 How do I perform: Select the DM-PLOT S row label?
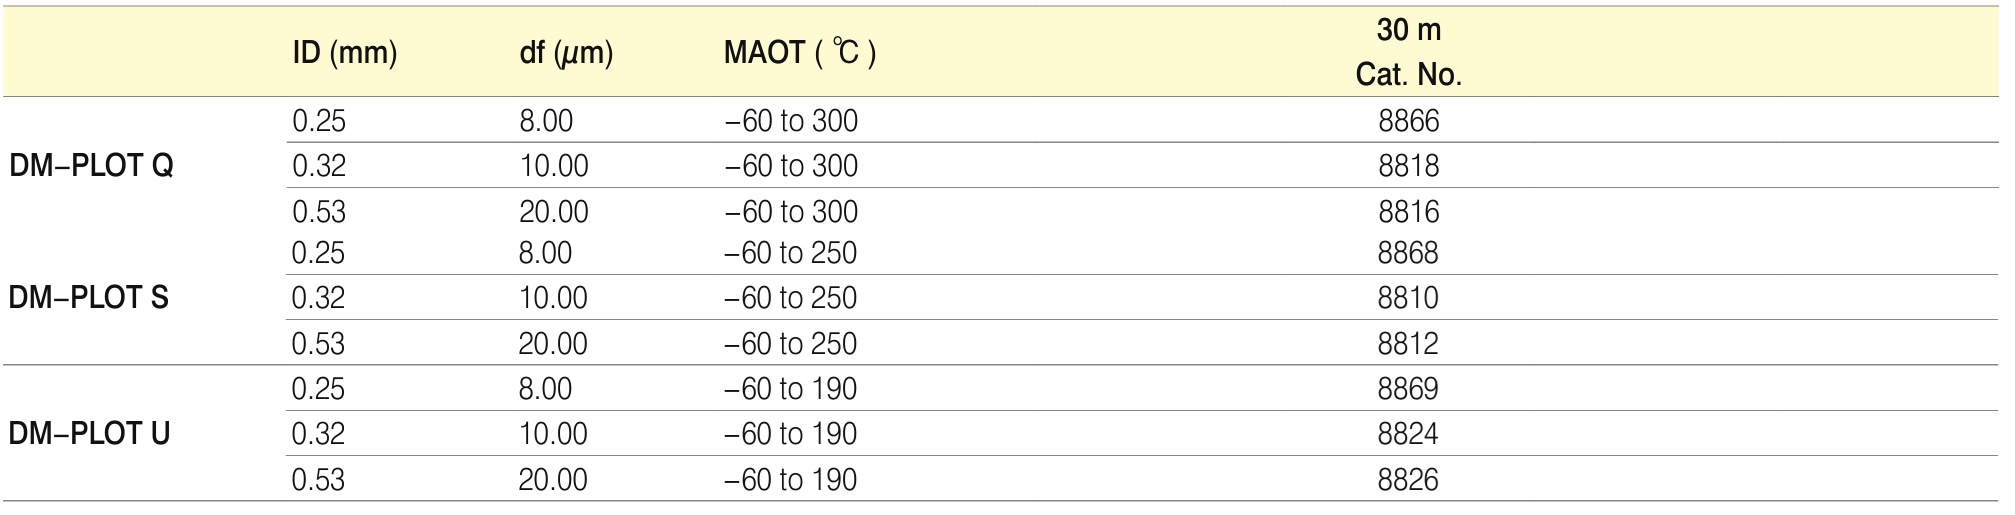coord(88,298)
